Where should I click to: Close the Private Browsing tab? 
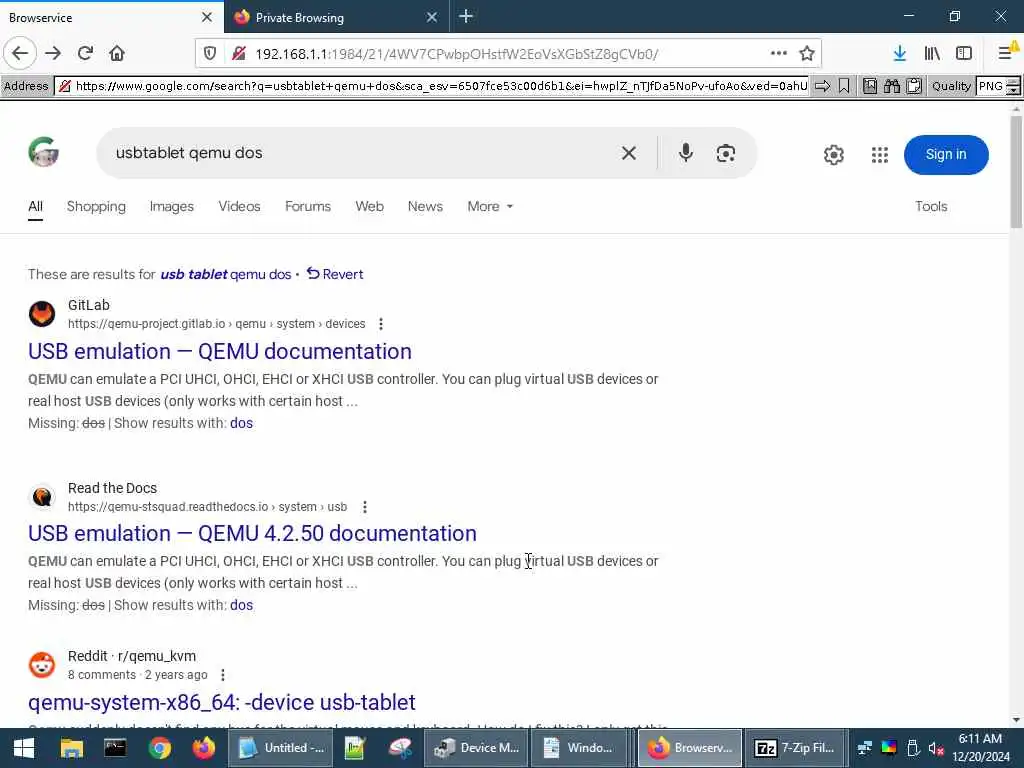coord(432,17)
